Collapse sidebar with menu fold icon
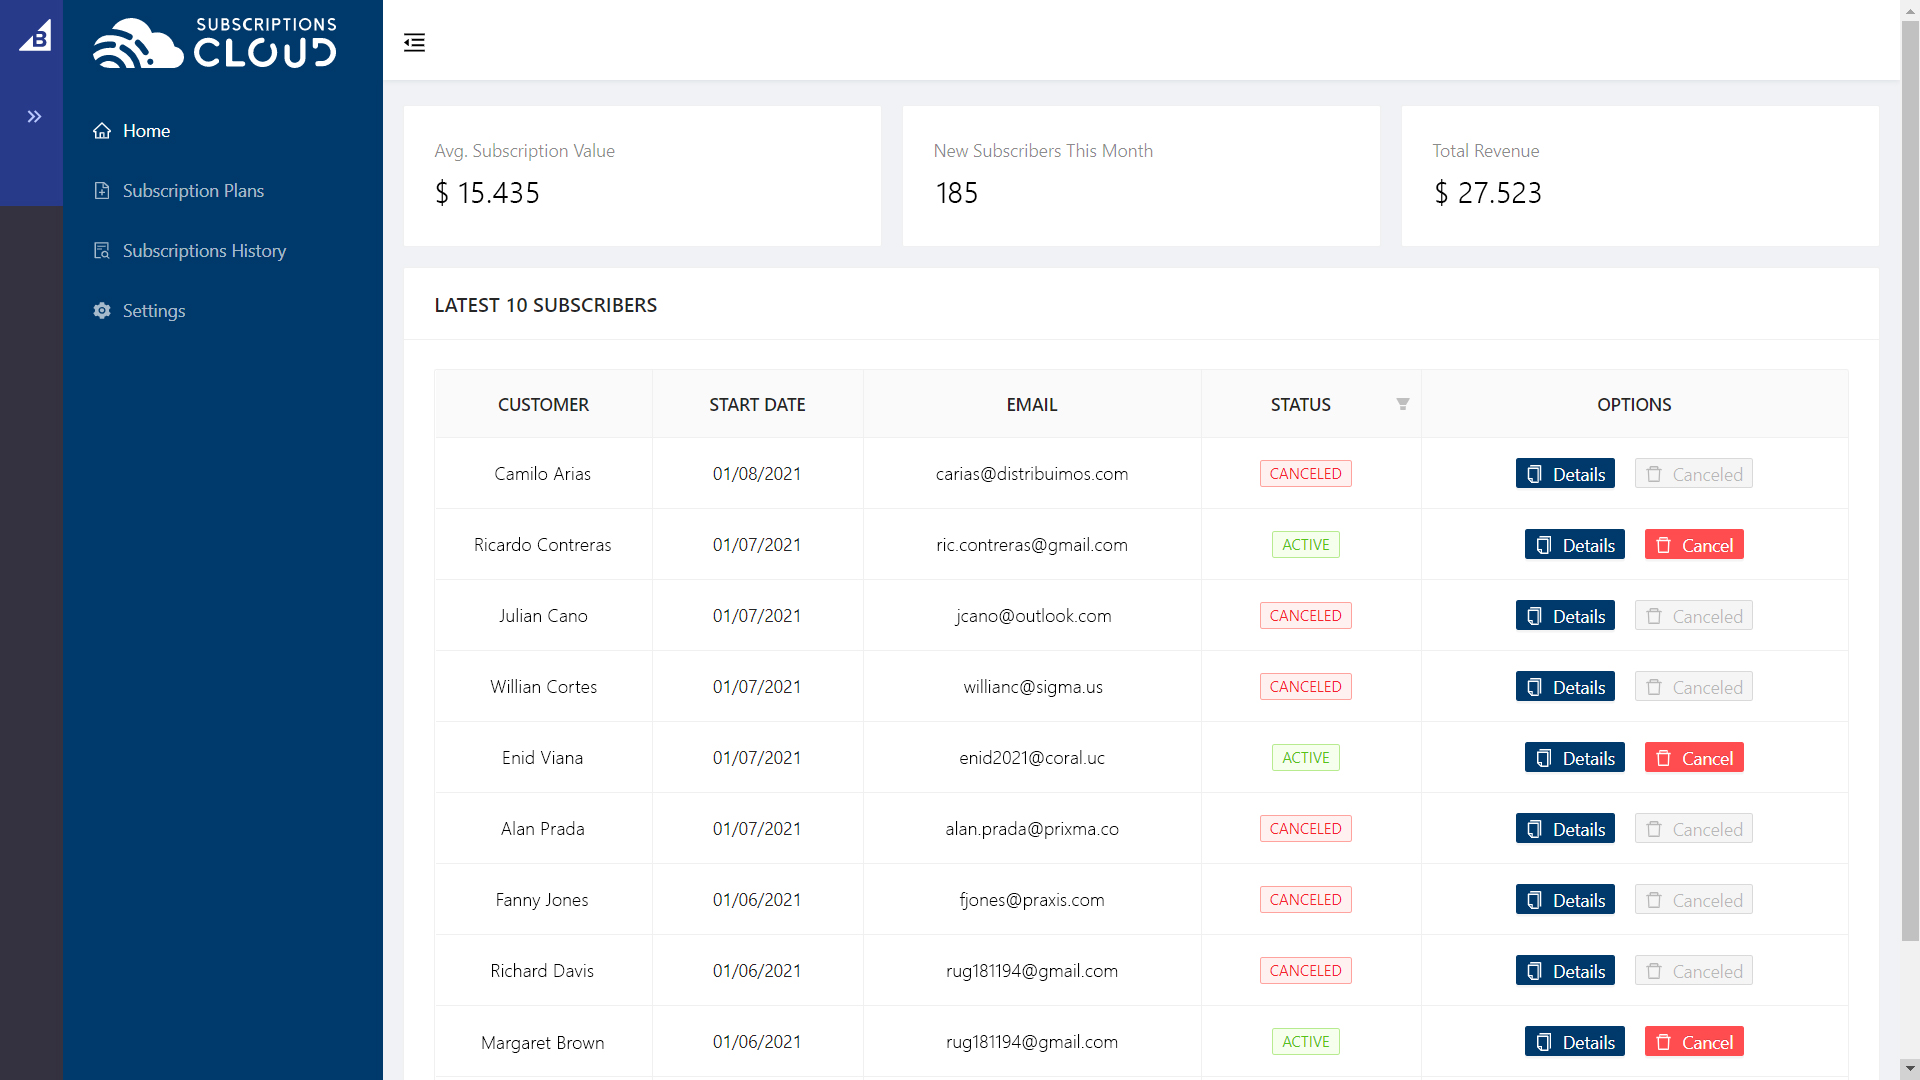1920x1080 pixels. (414, 42)
